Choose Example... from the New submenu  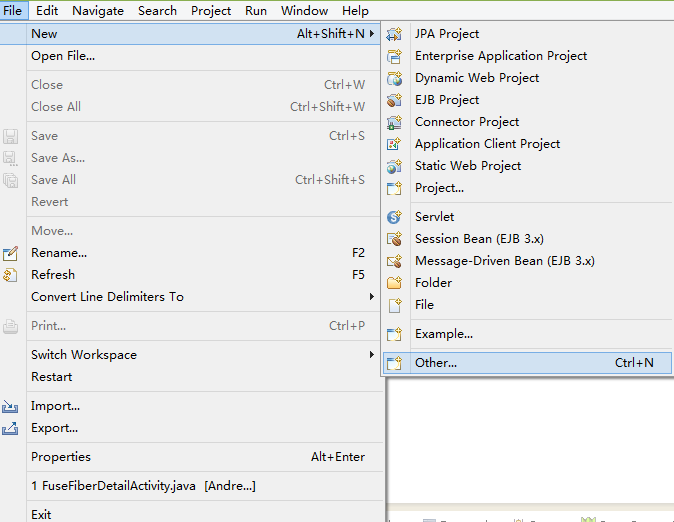(x=528, y=334)
